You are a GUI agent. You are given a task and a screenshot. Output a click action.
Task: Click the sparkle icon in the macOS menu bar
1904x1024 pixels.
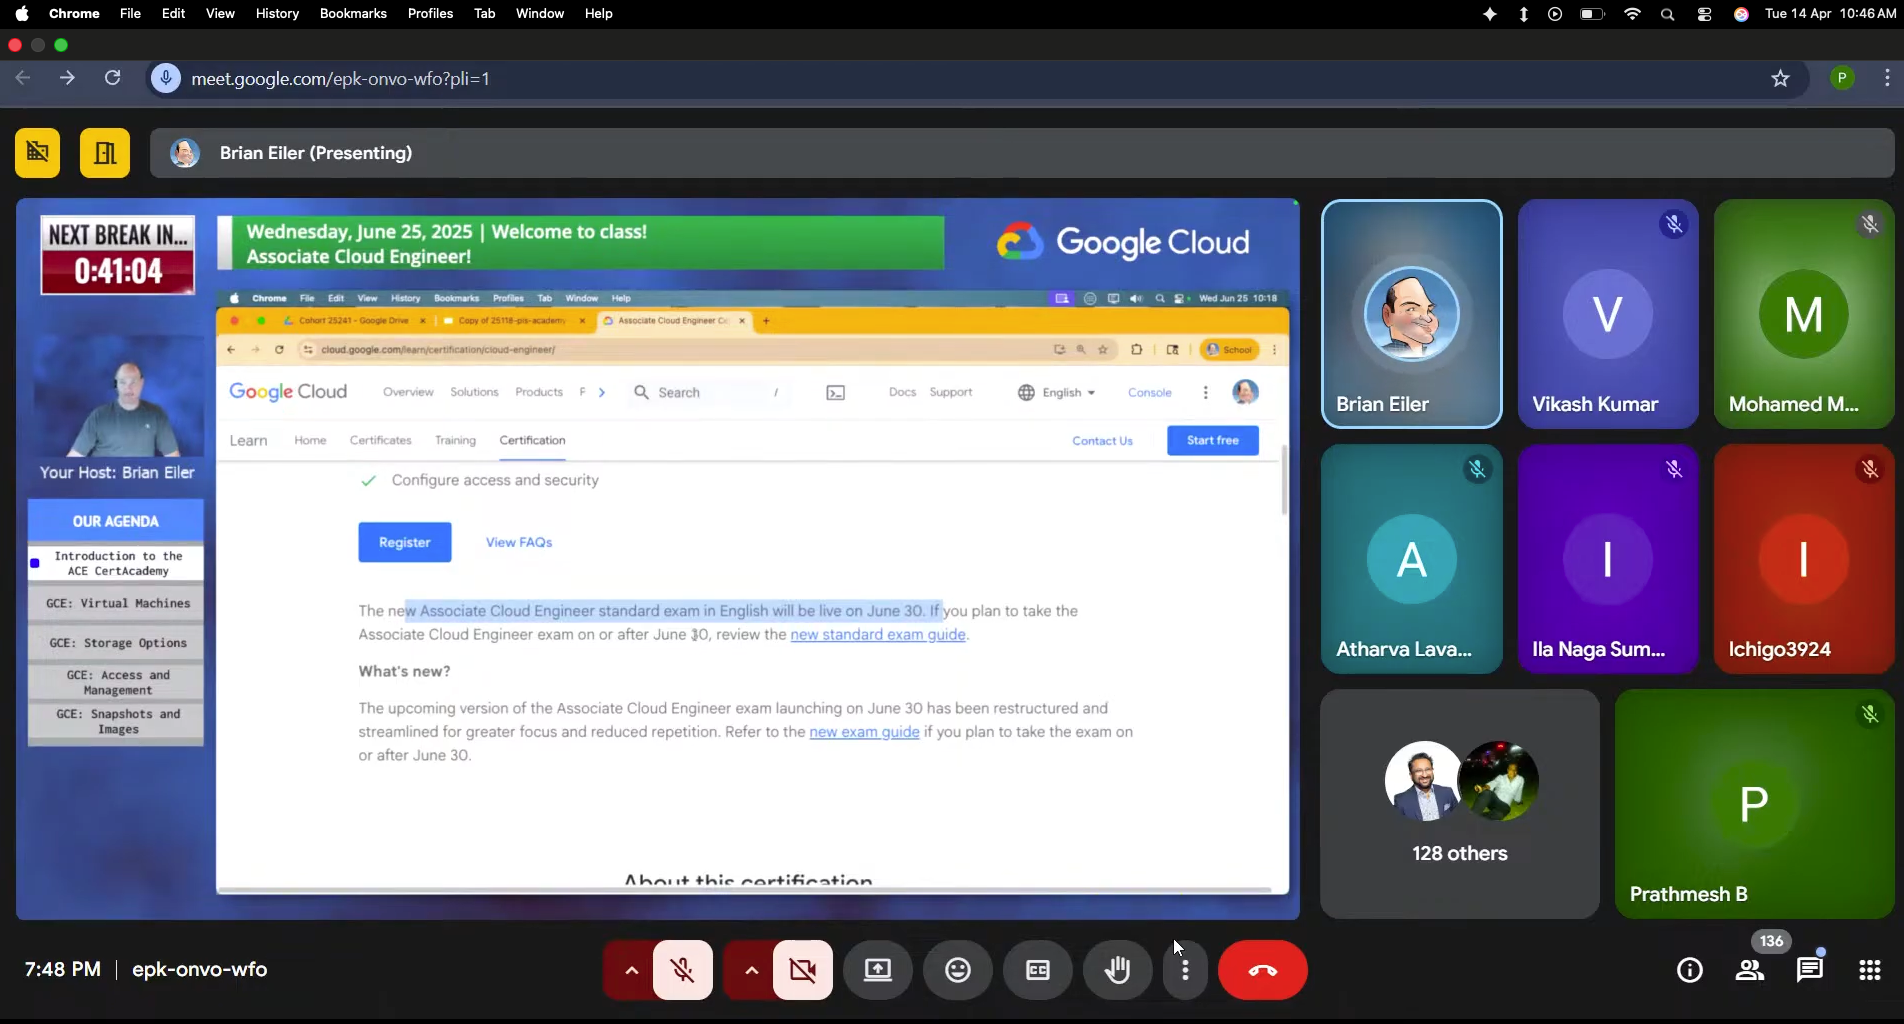tap(1490, 14)
